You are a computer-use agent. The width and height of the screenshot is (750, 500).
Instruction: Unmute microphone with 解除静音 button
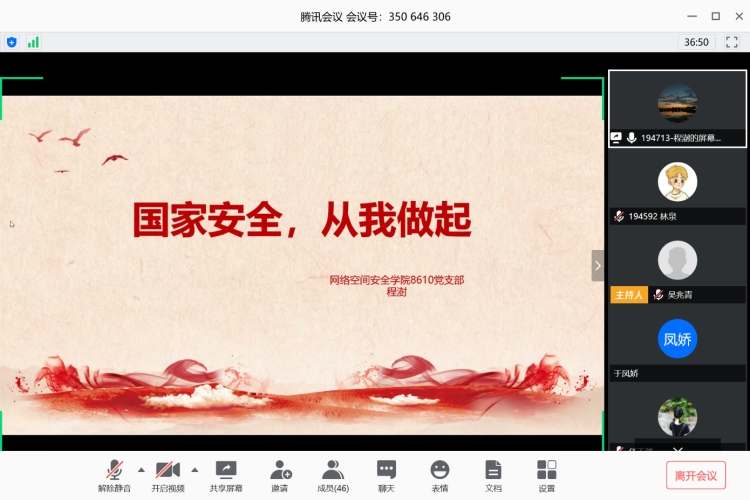[114, 476]
